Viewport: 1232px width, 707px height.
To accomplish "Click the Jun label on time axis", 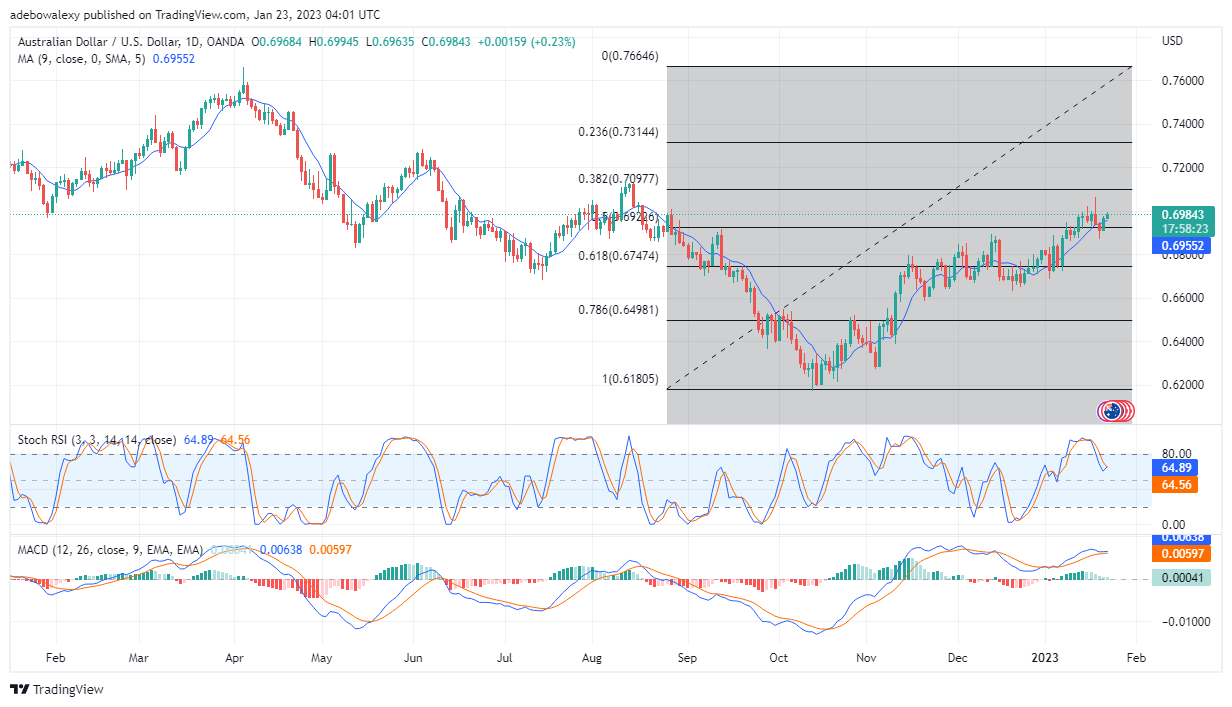I will click(415, 659).
